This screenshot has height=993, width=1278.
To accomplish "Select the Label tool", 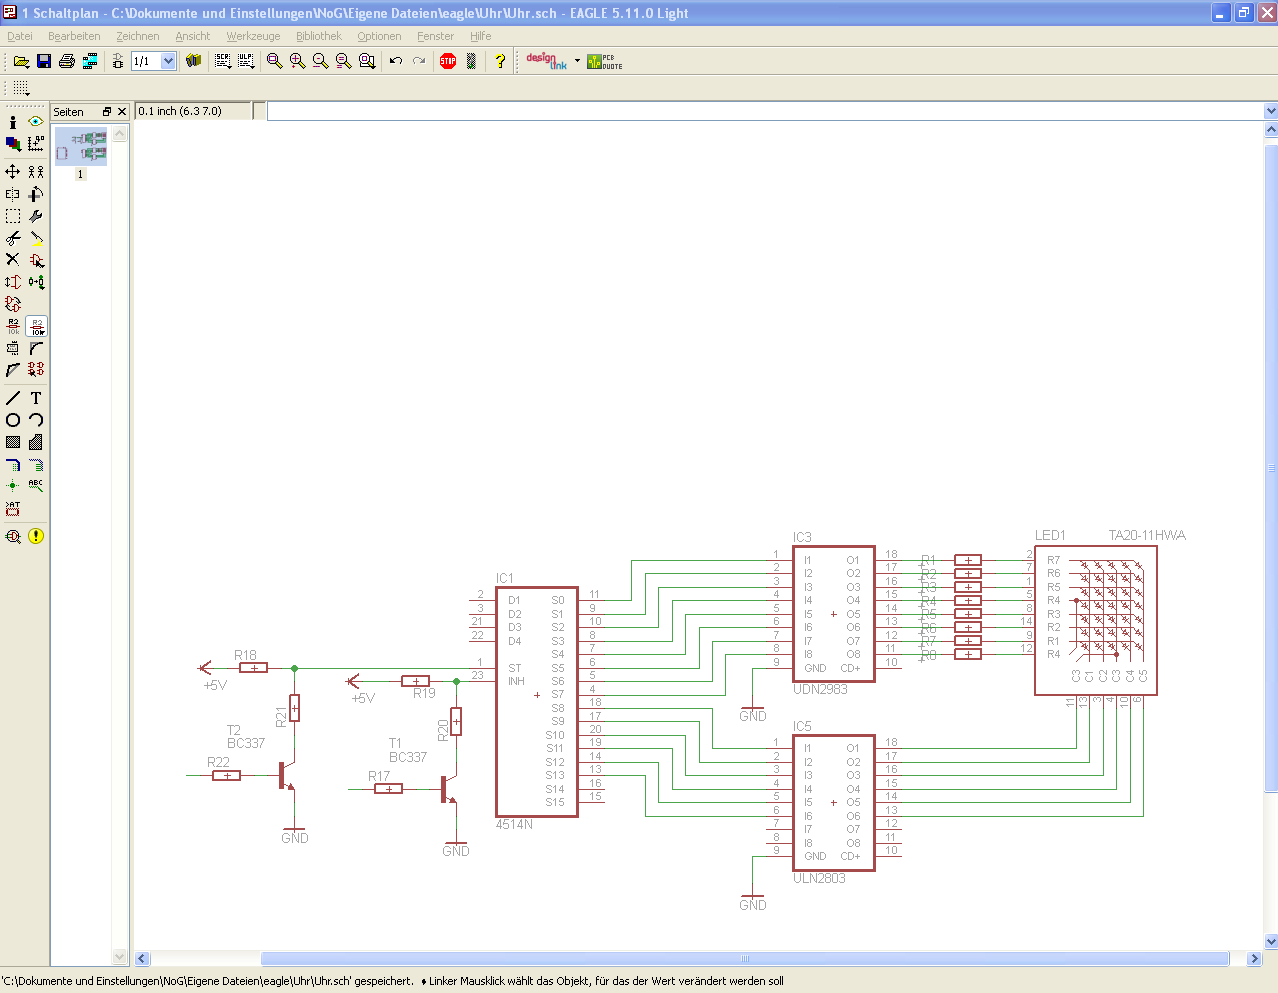I will point(36,486).
